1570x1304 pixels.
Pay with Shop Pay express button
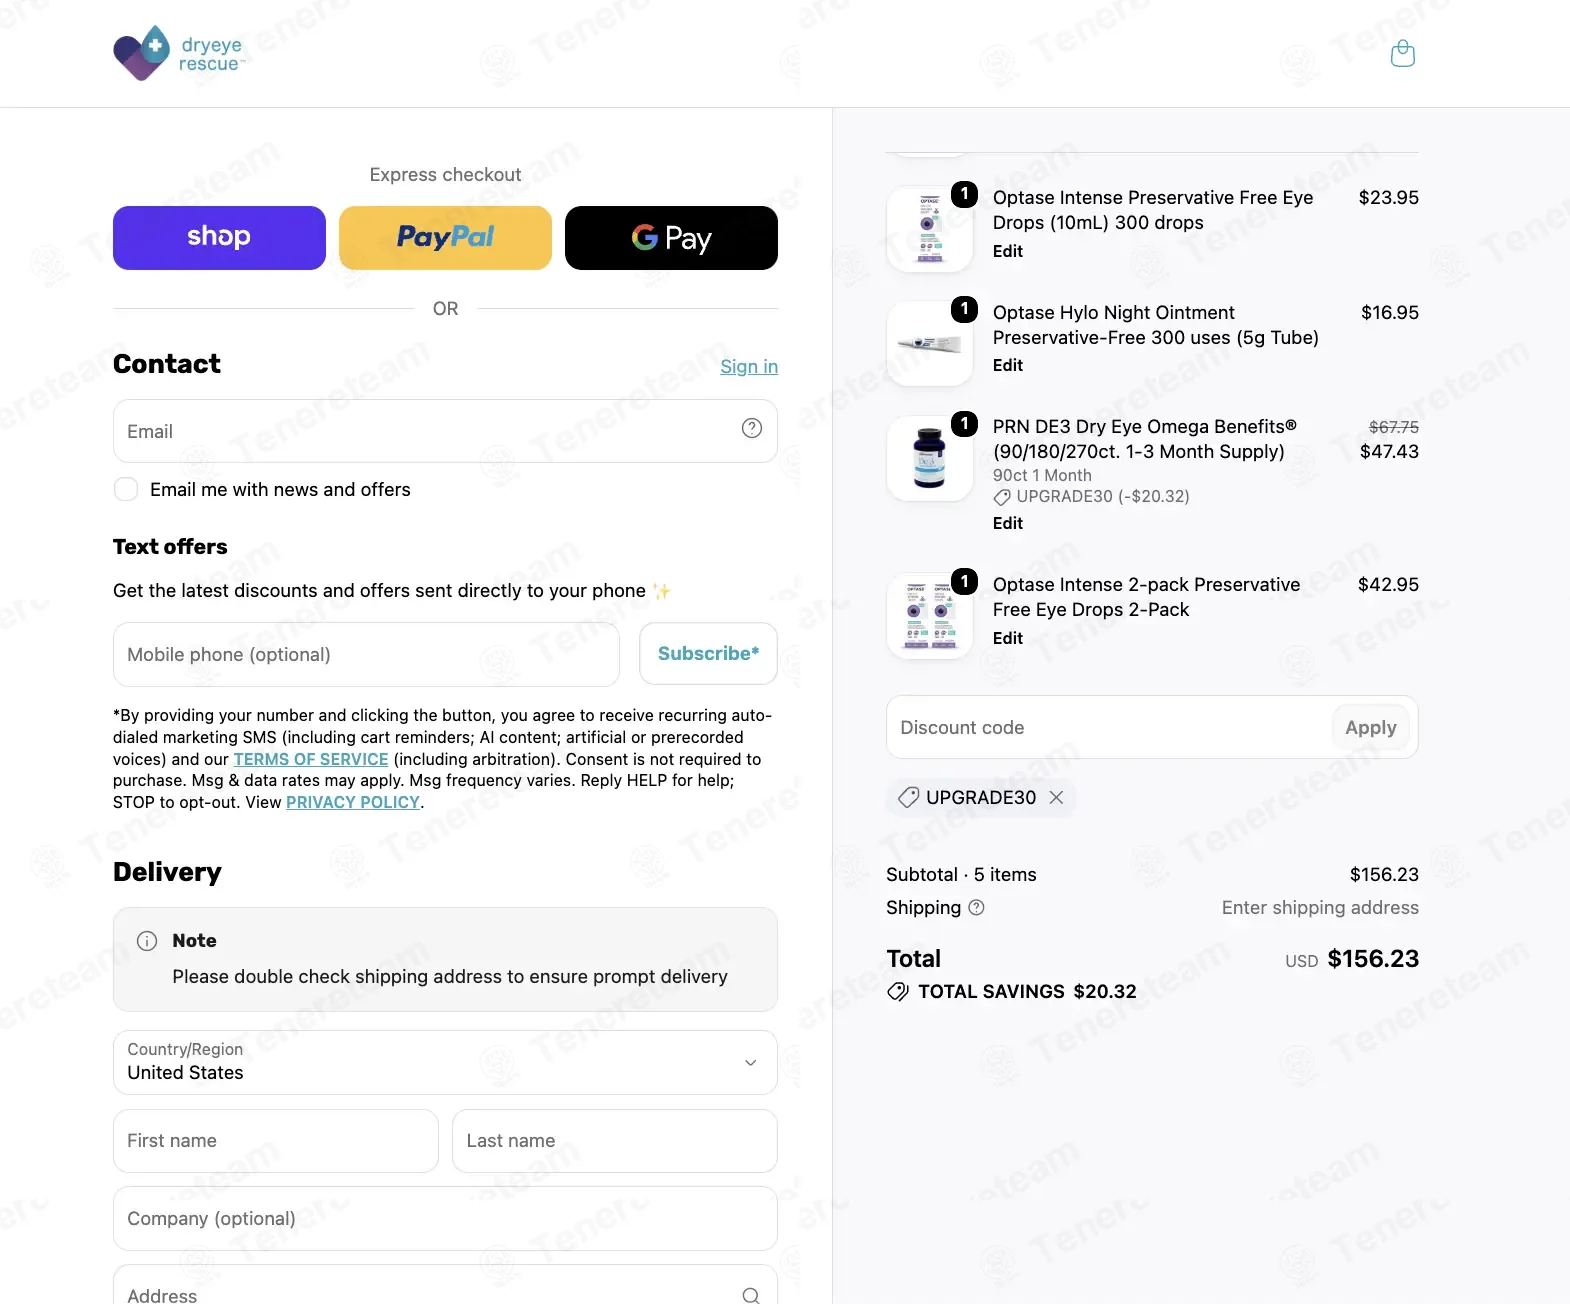tap(219, 238)
